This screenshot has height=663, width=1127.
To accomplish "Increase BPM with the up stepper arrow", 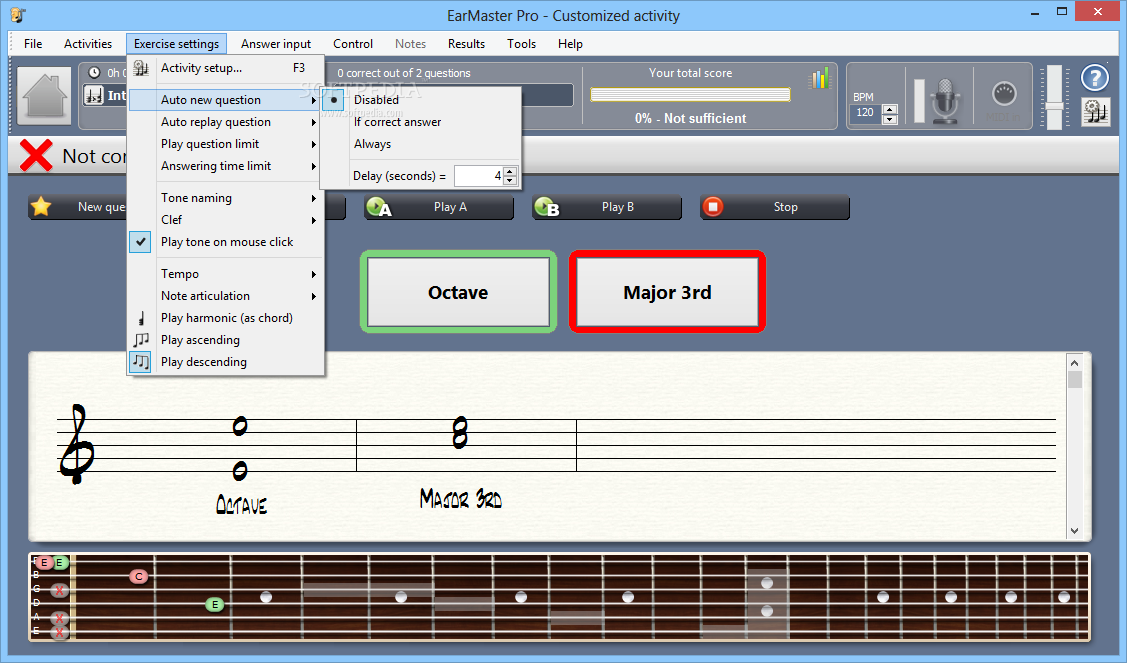I will coord(890,109).
